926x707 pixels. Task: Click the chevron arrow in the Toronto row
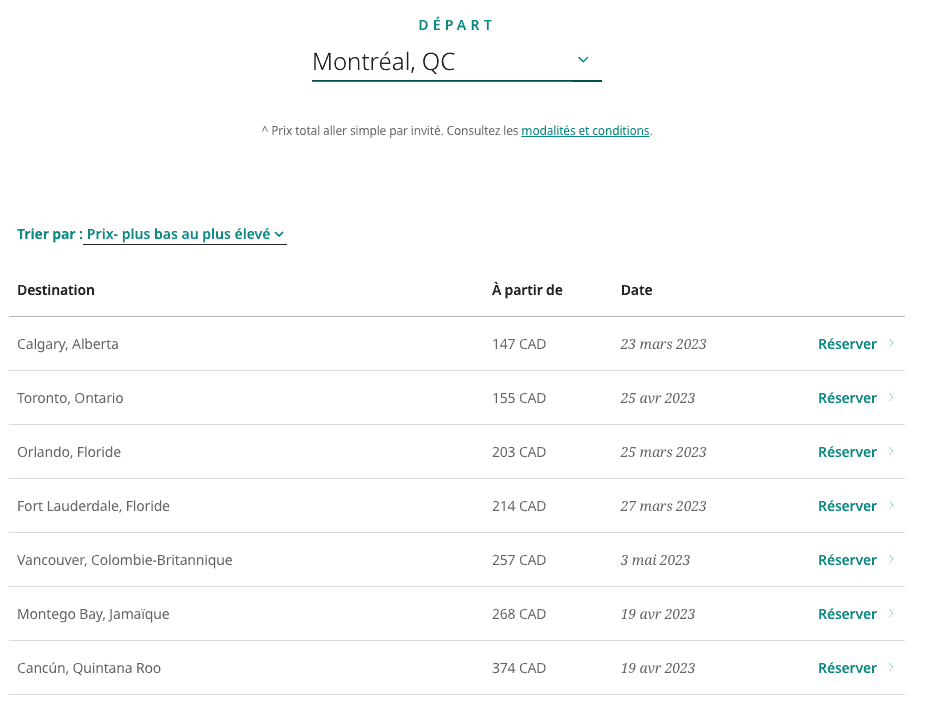point(891,398)
